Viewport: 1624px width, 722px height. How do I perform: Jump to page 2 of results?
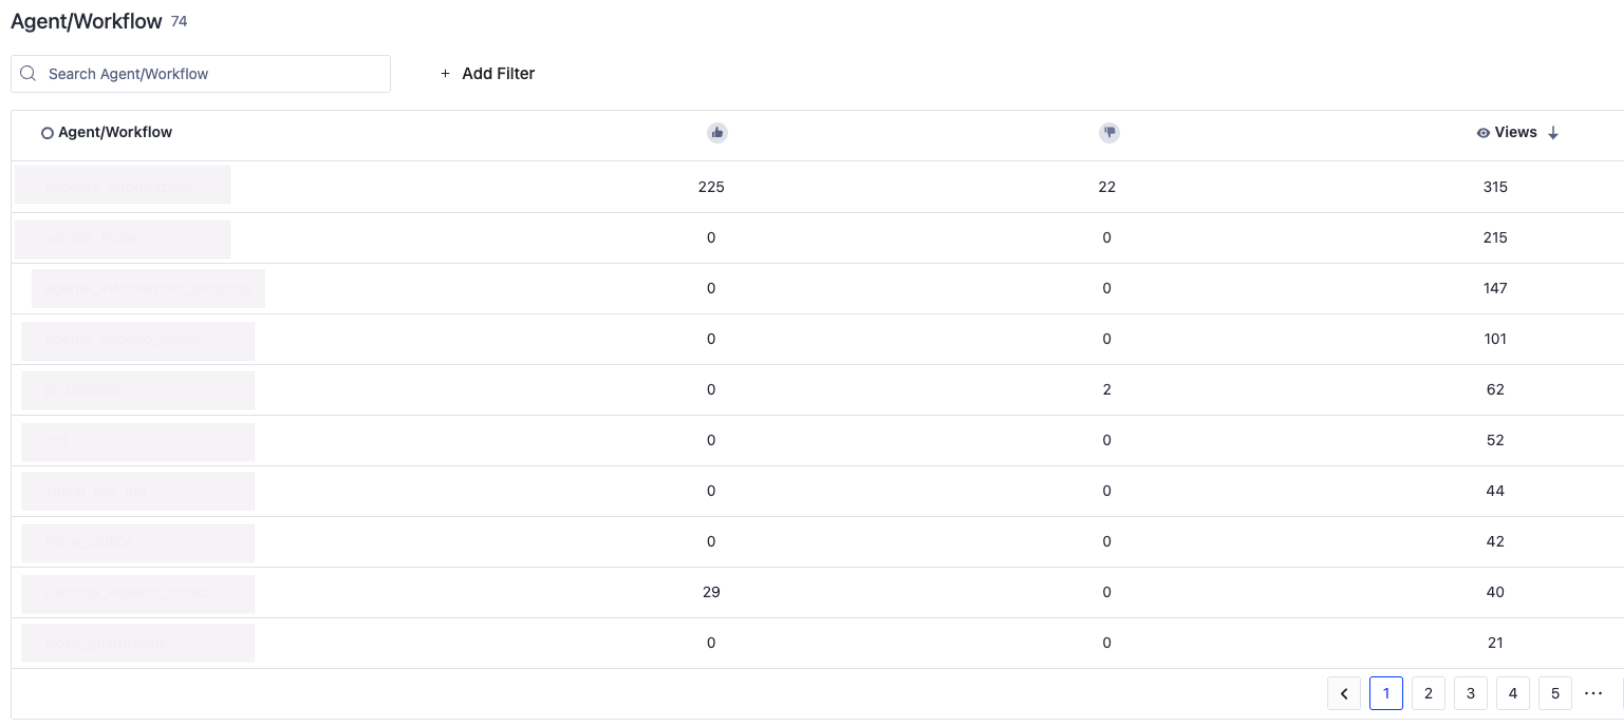[1428, 693]
